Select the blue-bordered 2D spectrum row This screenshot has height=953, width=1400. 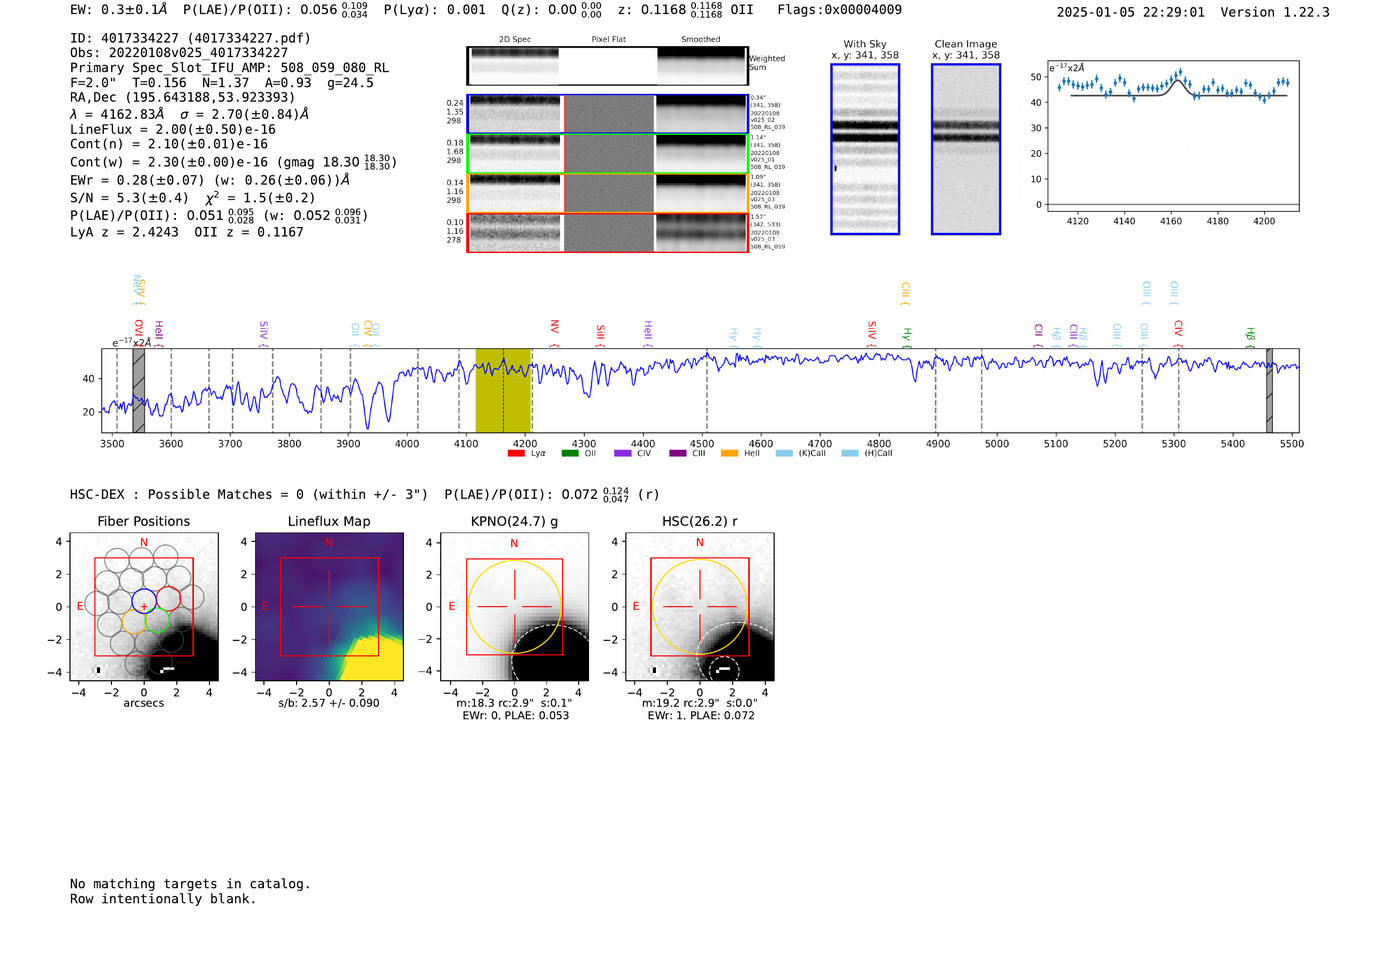coord(607,114)
